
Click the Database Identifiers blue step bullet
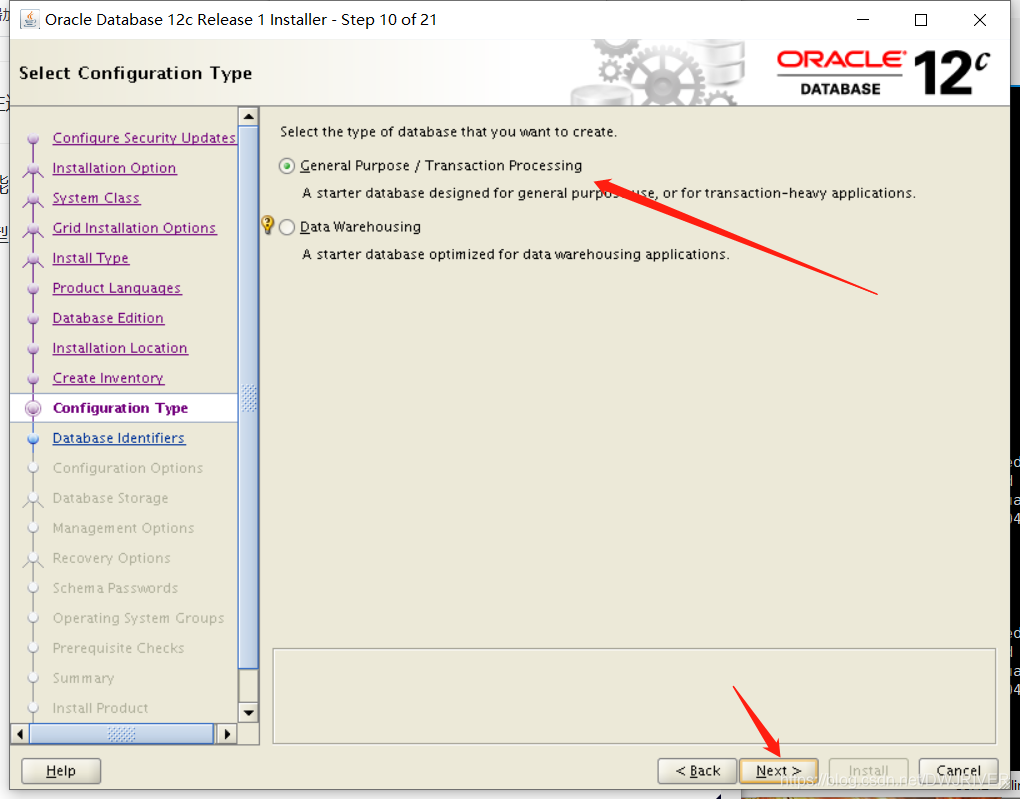tap(33, 439)
